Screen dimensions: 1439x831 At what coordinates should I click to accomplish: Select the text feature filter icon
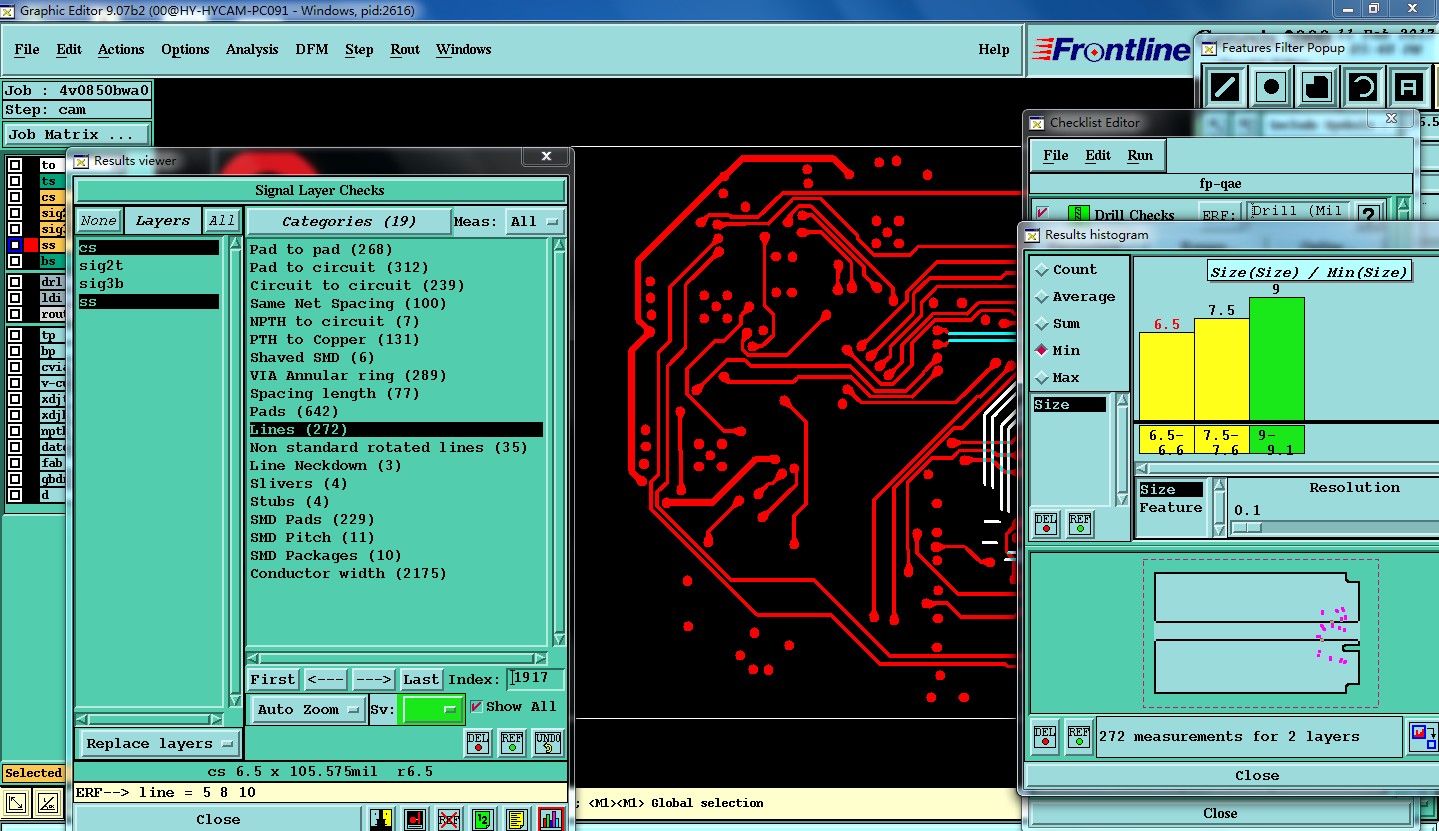[x=1409, y=87]
